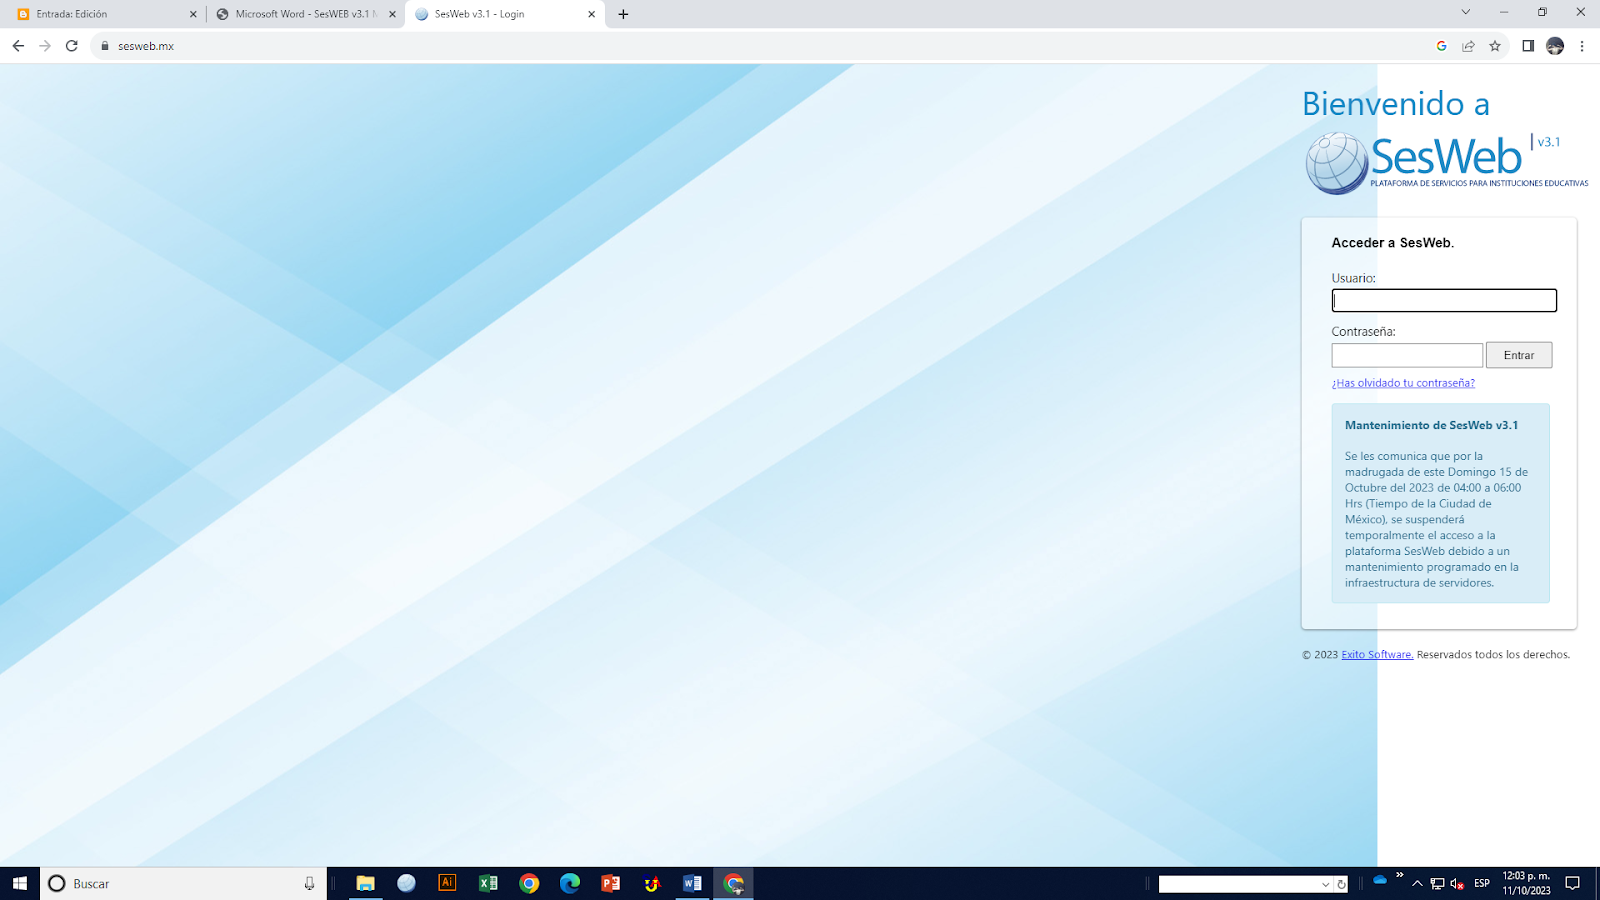Close the SesWeb v3.1 - Login tab
This screenshot has height=900, width=1600.
[x=591, y=14]
